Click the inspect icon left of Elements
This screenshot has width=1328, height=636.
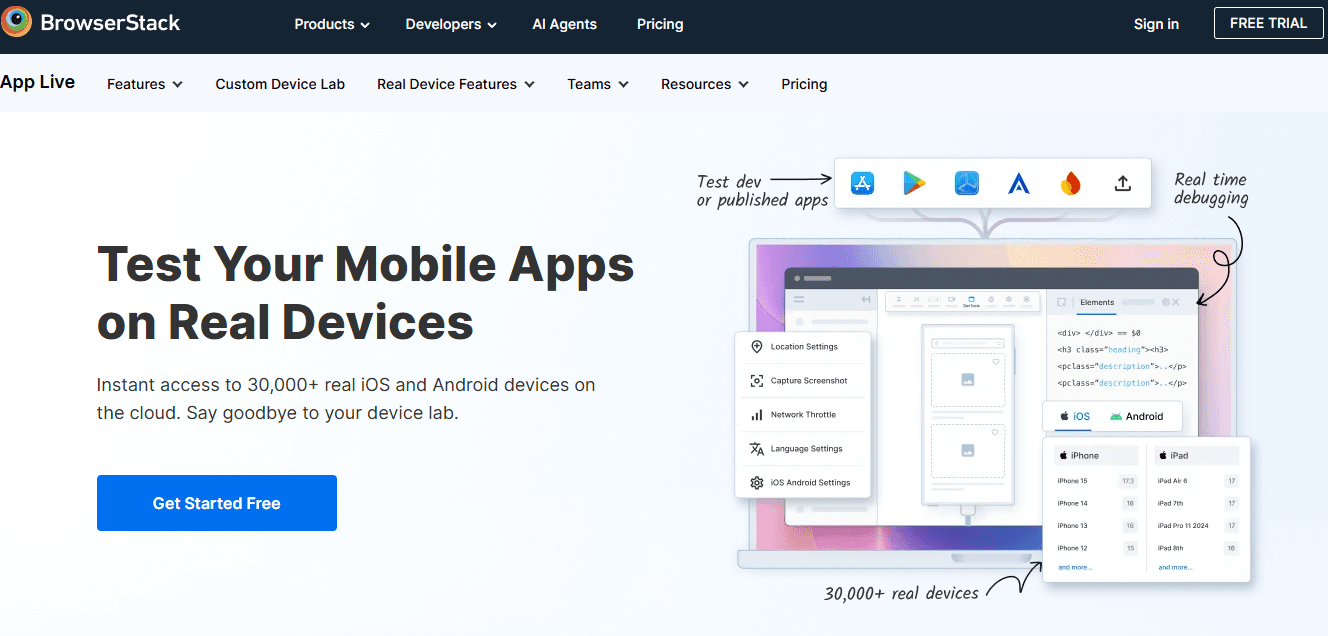[x=1061, y=302]
